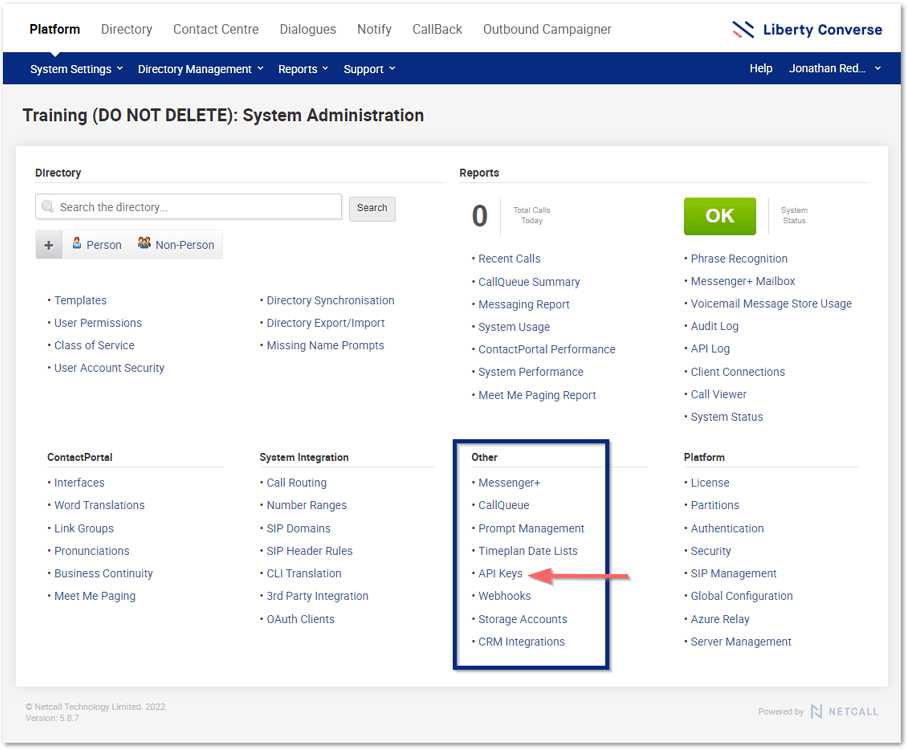This screenshot has width=907, height=750.
Task: Expand the Jonathan Red user menu
Action: click(x=830, y=69)
